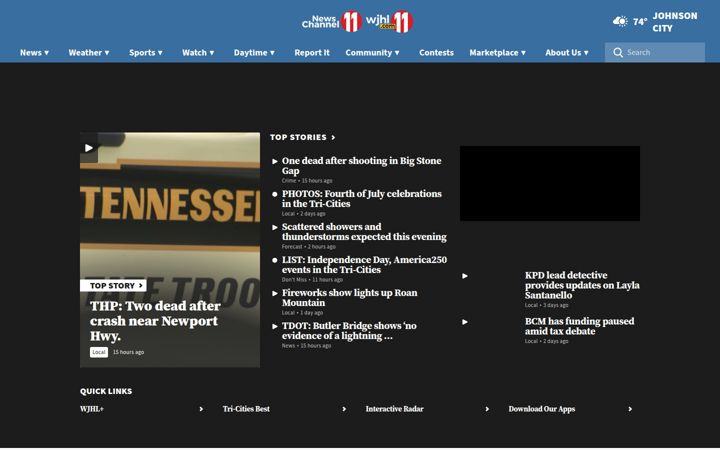Image resolution: width=720 pixels, height=450 pixels.
Task: Open THP Two dead after crash headline
Action: point(155,321)
